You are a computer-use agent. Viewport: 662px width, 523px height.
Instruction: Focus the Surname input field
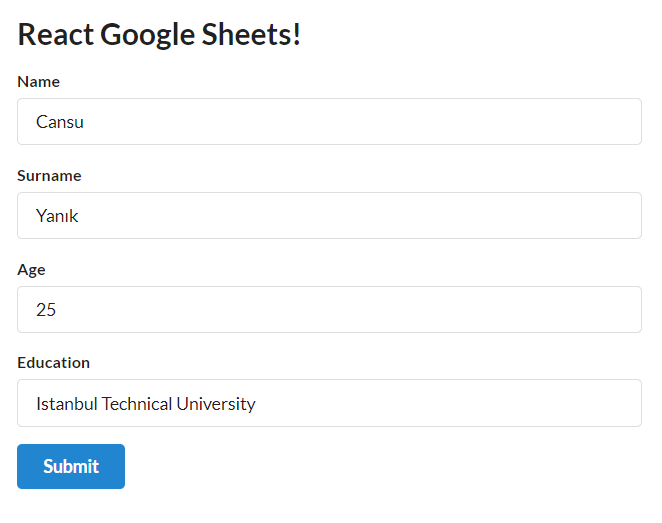(x=329, y=216)
